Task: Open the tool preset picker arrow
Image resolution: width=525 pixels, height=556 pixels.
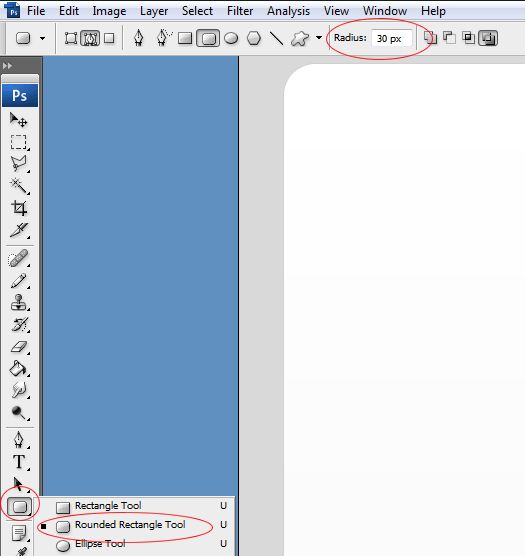Action: 43,38
